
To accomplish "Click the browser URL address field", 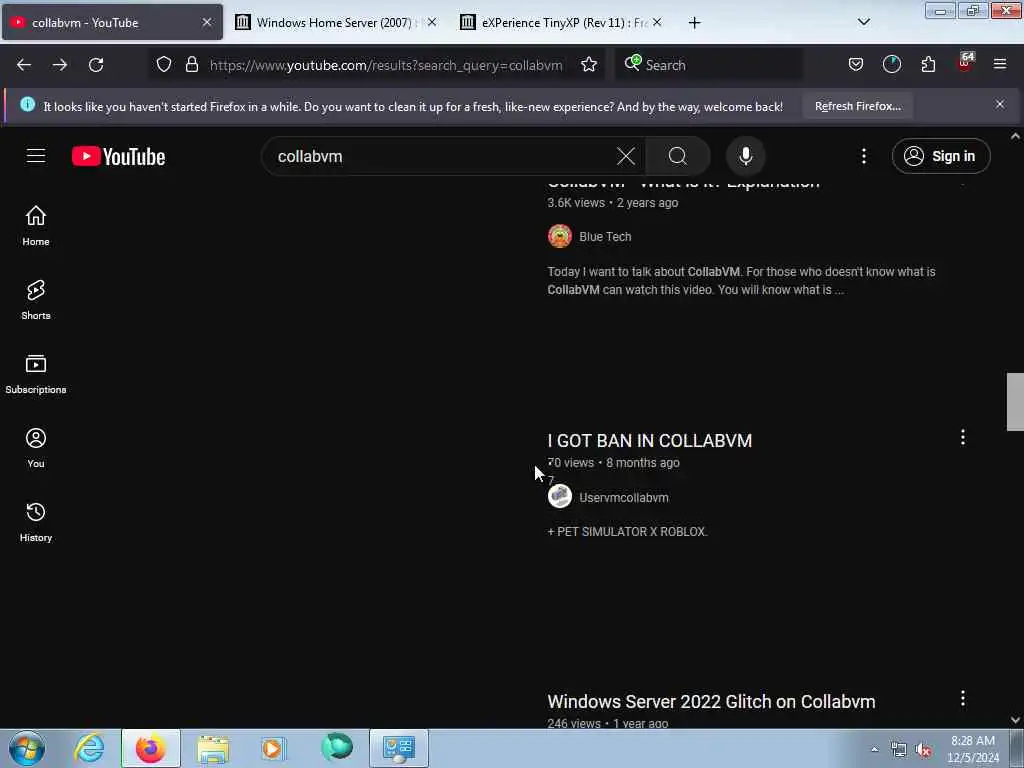I will (385, 65).
